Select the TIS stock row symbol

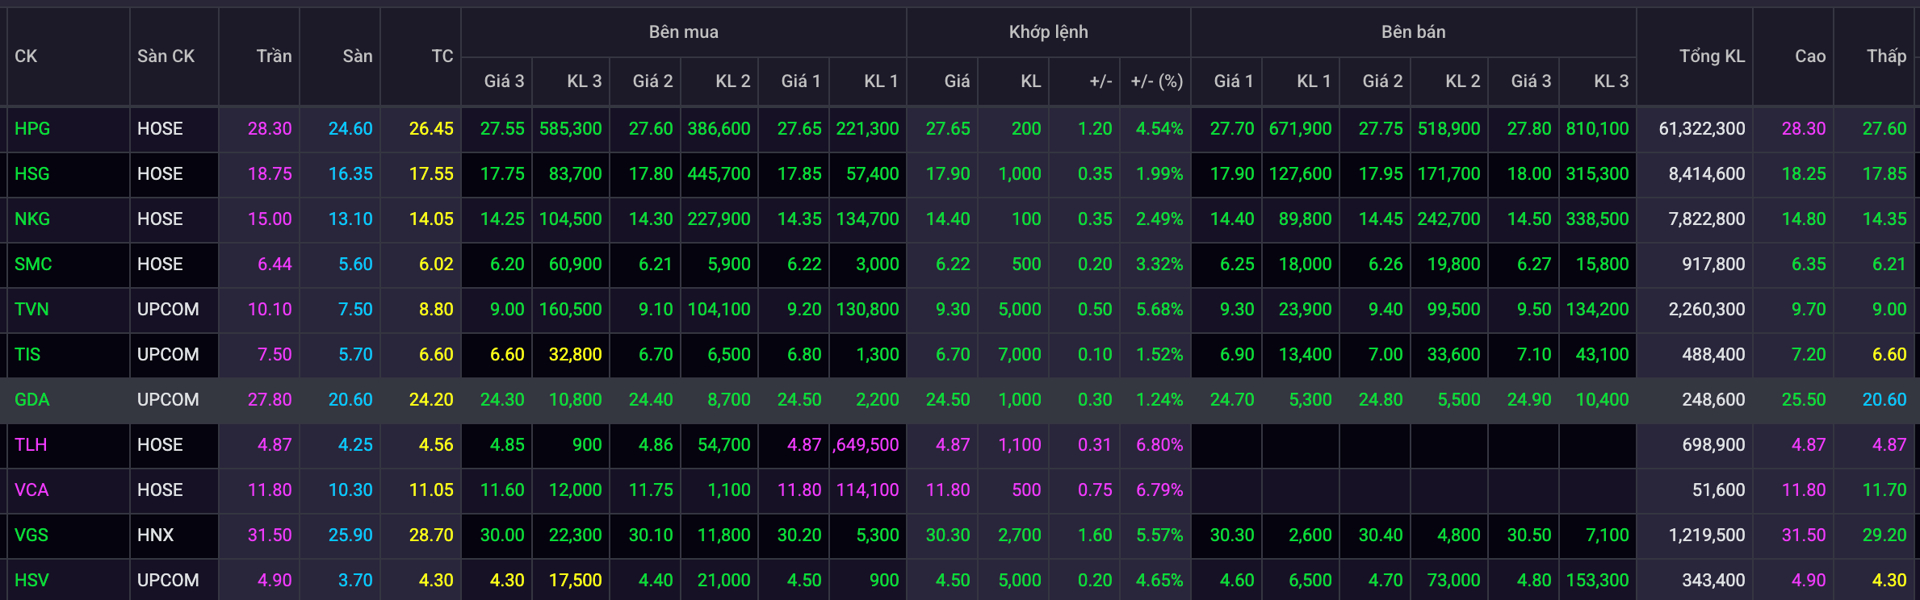click(x=28, y=354)
